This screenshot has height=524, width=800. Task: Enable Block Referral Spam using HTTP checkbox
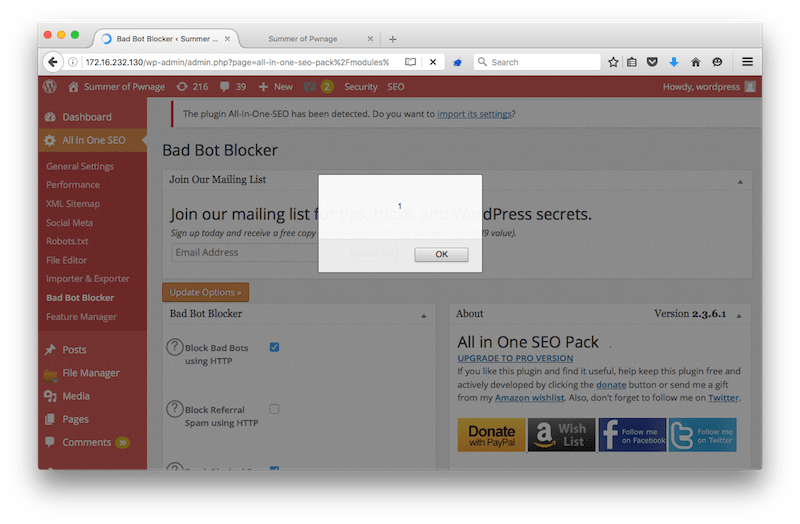point(274,409)
